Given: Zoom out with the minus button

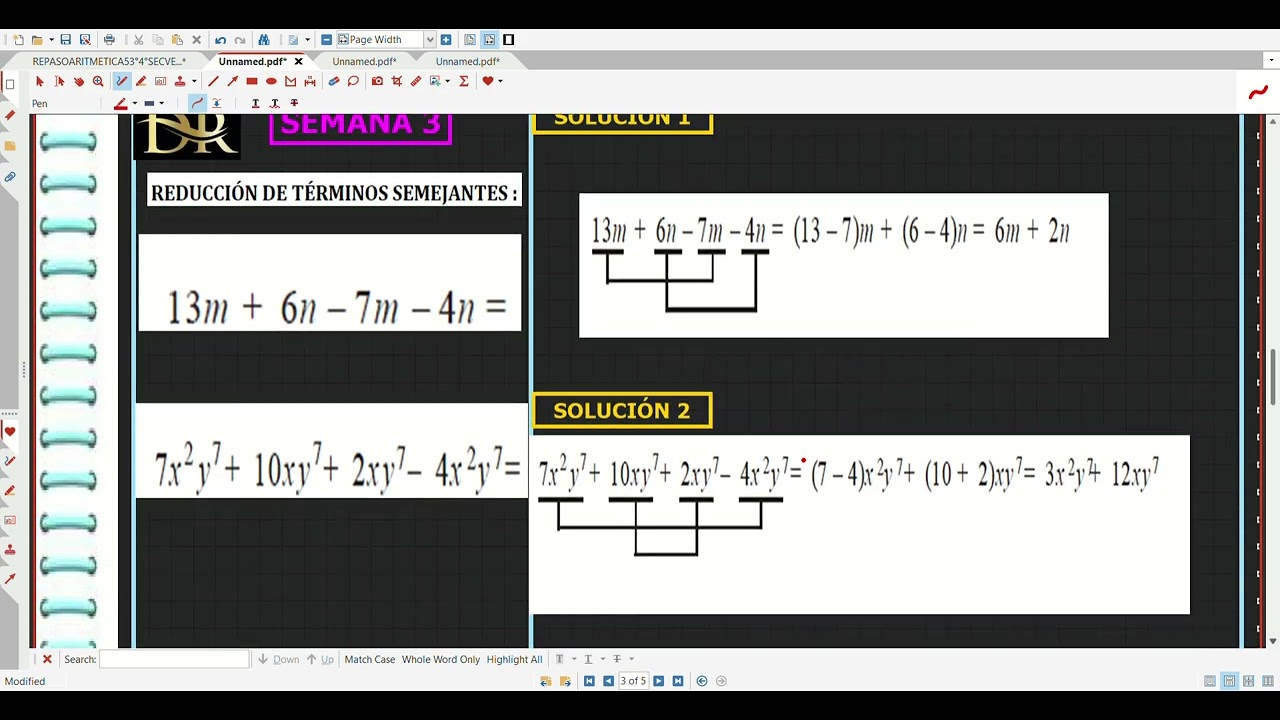Looking at the screenshot, I should click(327, 40).
